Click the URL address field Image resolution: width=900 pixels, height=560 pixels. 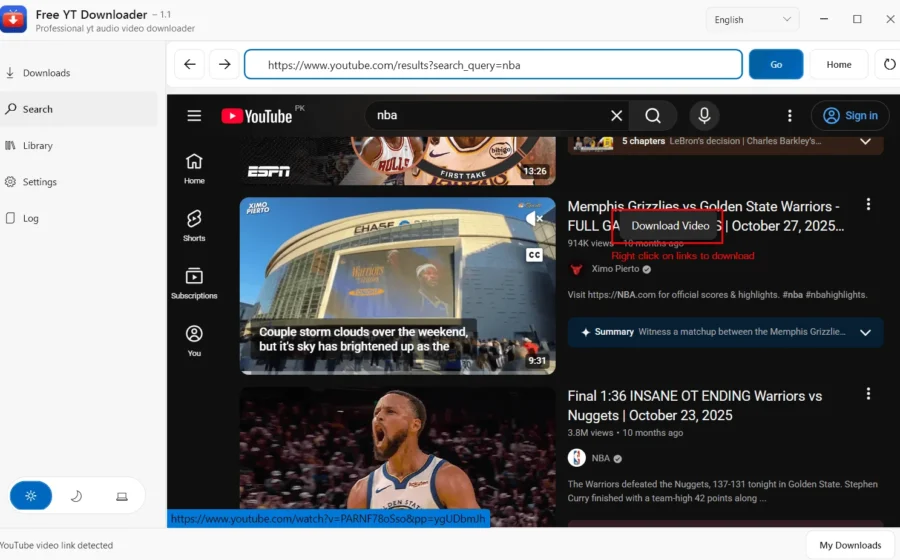pyautogui.click(x=493, y=64)
